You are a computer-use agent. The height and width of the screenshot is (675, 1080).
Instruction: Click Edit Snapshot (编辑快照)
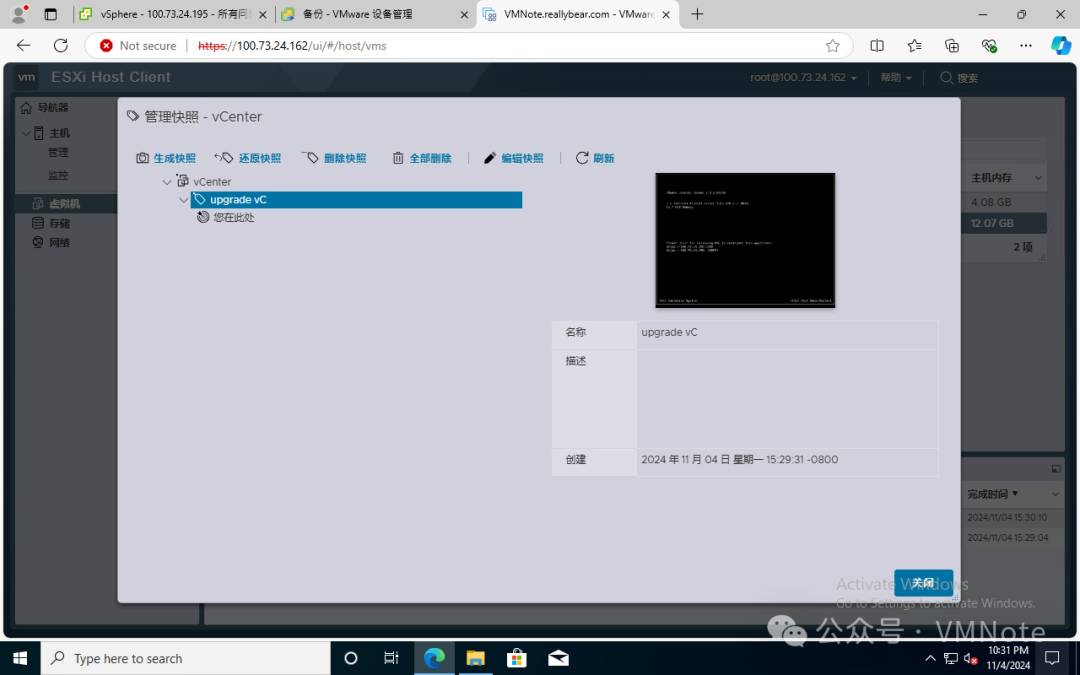pyautogui.click(x=514, y=158)
